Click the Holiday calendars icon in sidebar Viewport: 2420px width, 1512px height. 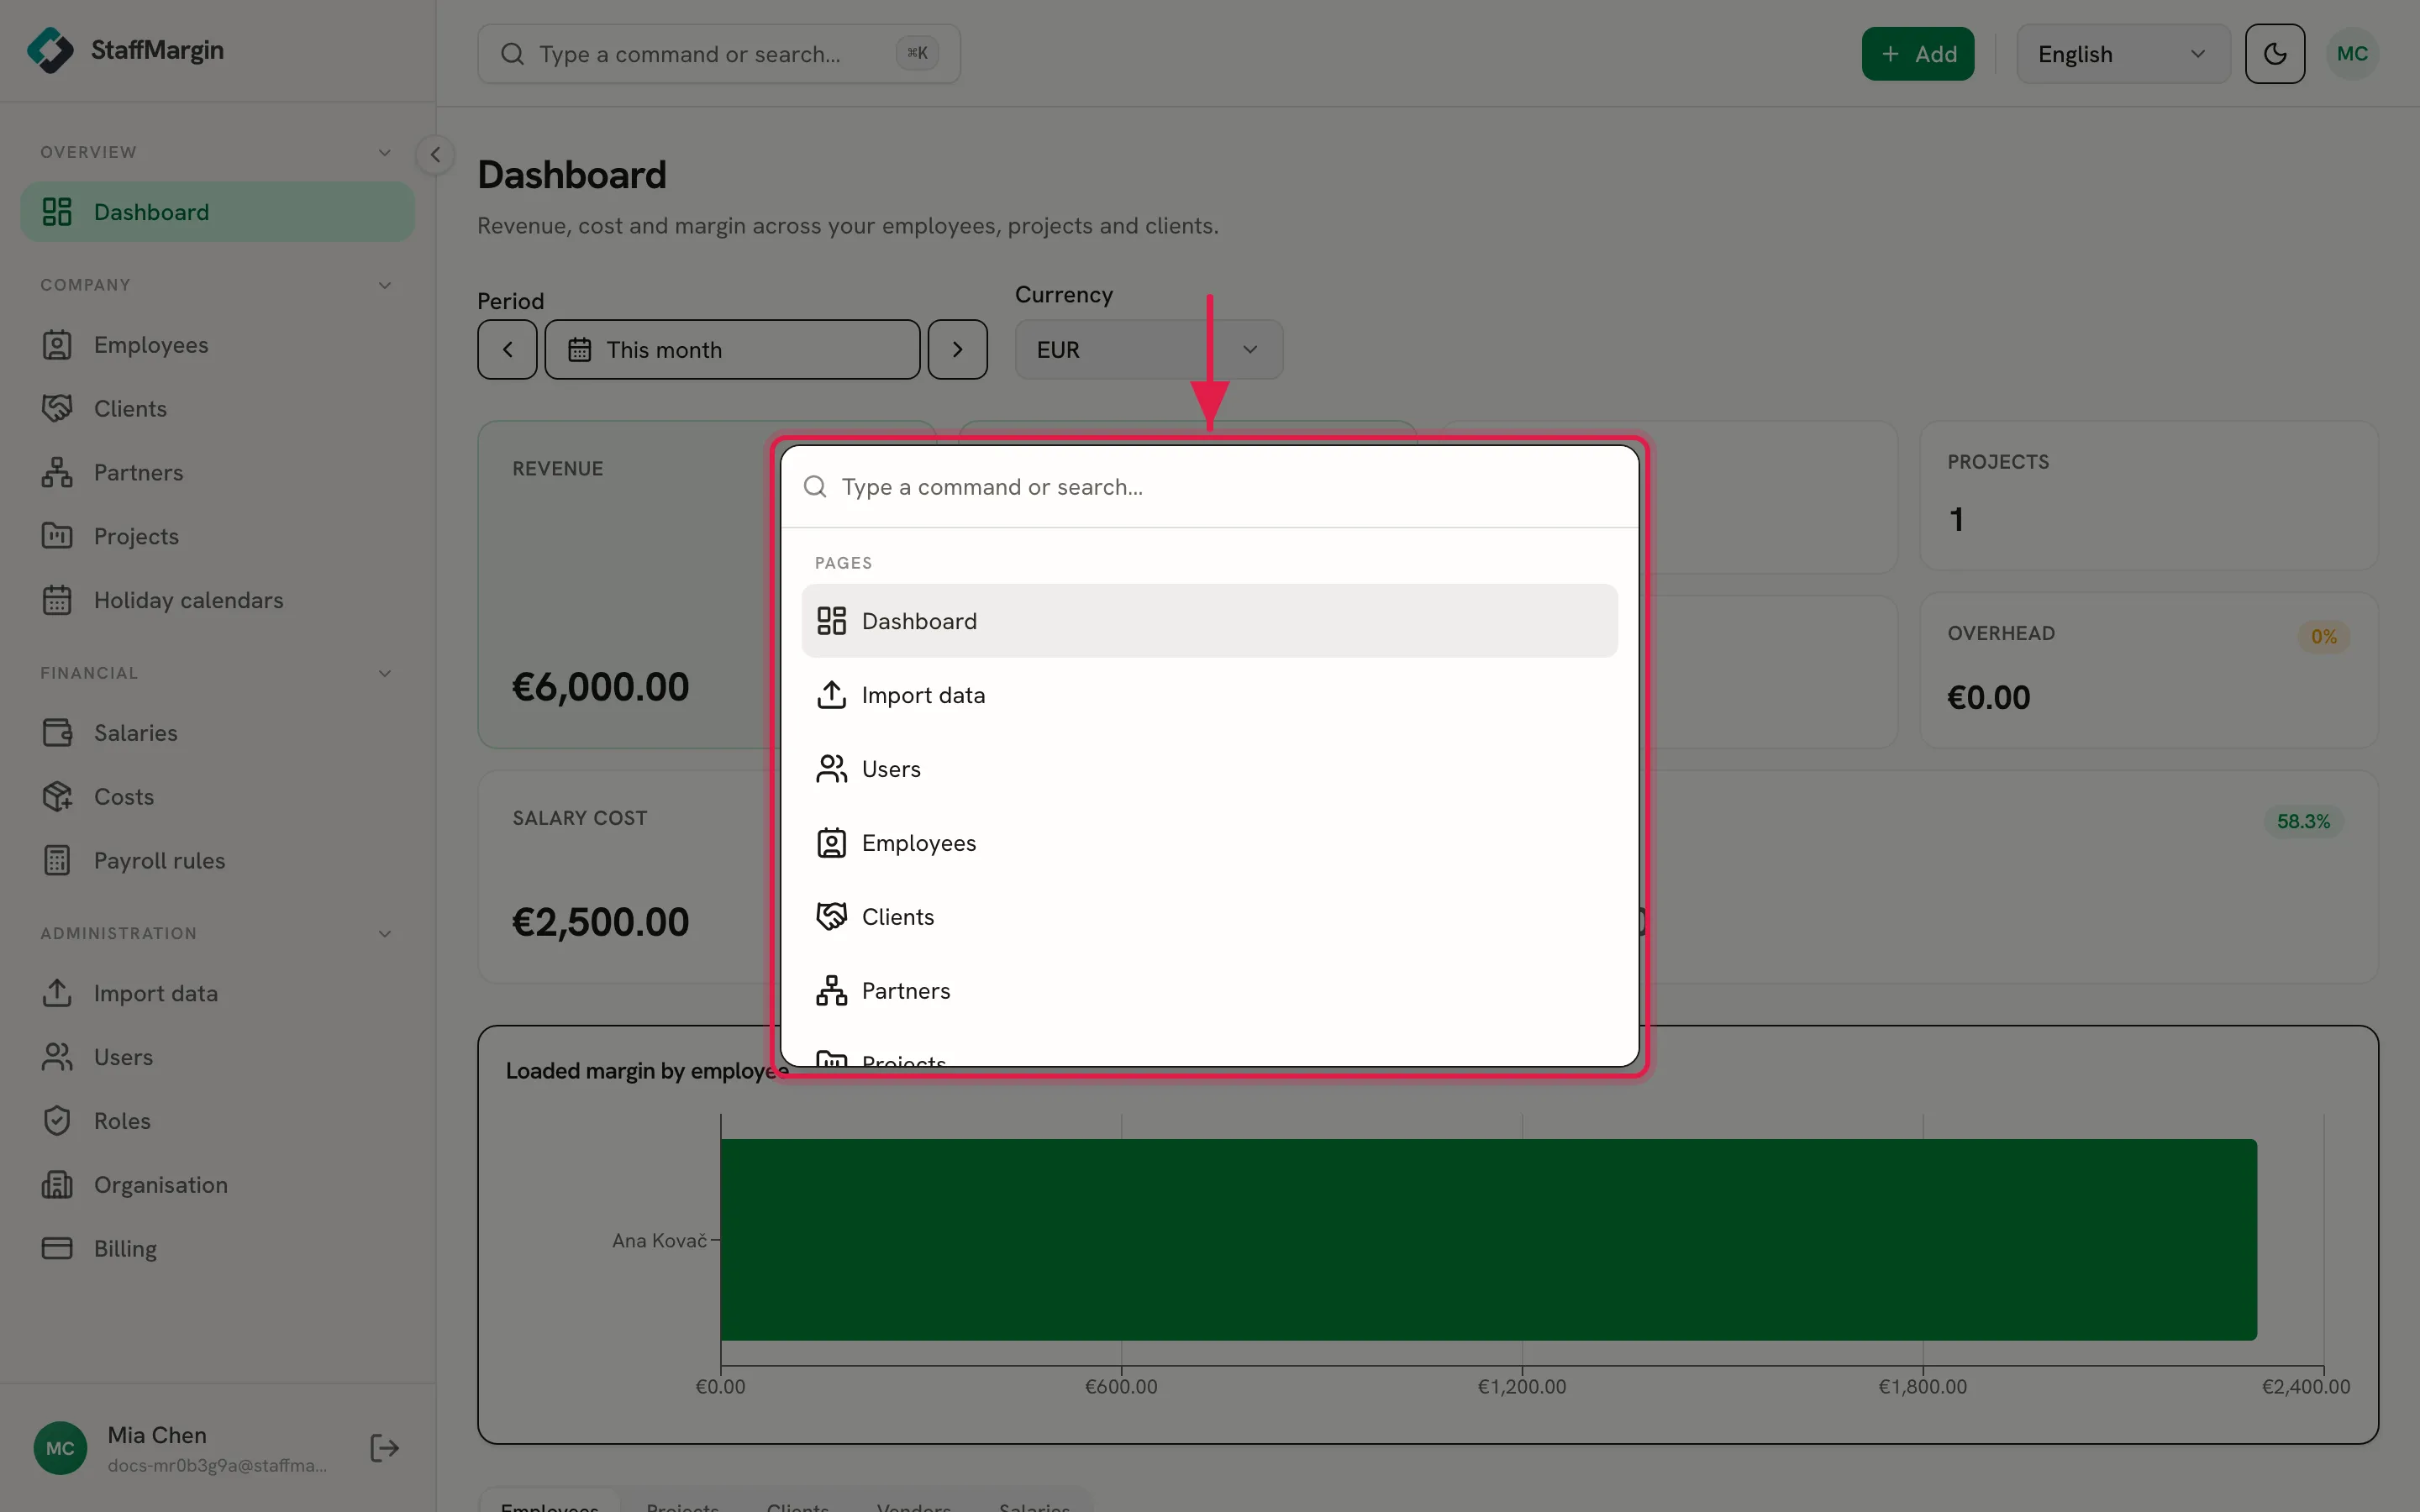click(57, 601)
